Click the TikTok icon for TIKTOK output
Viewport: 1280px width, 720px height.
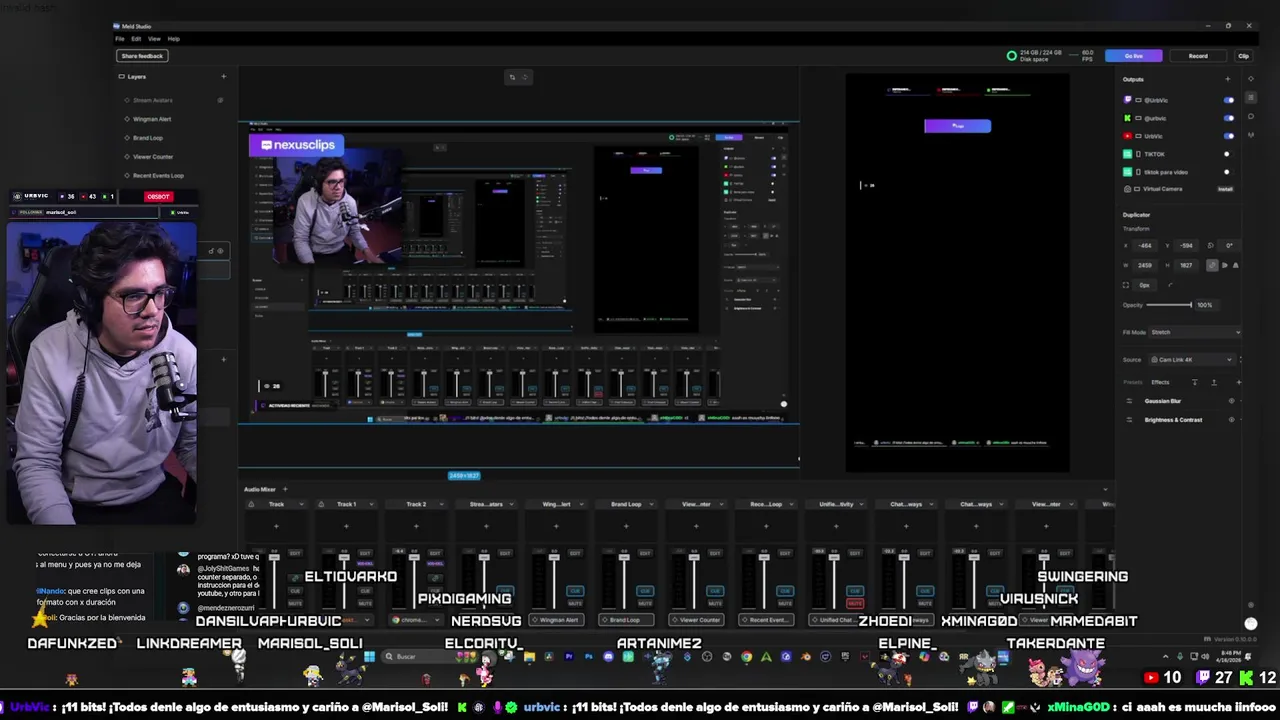[x=1128, y=154]
